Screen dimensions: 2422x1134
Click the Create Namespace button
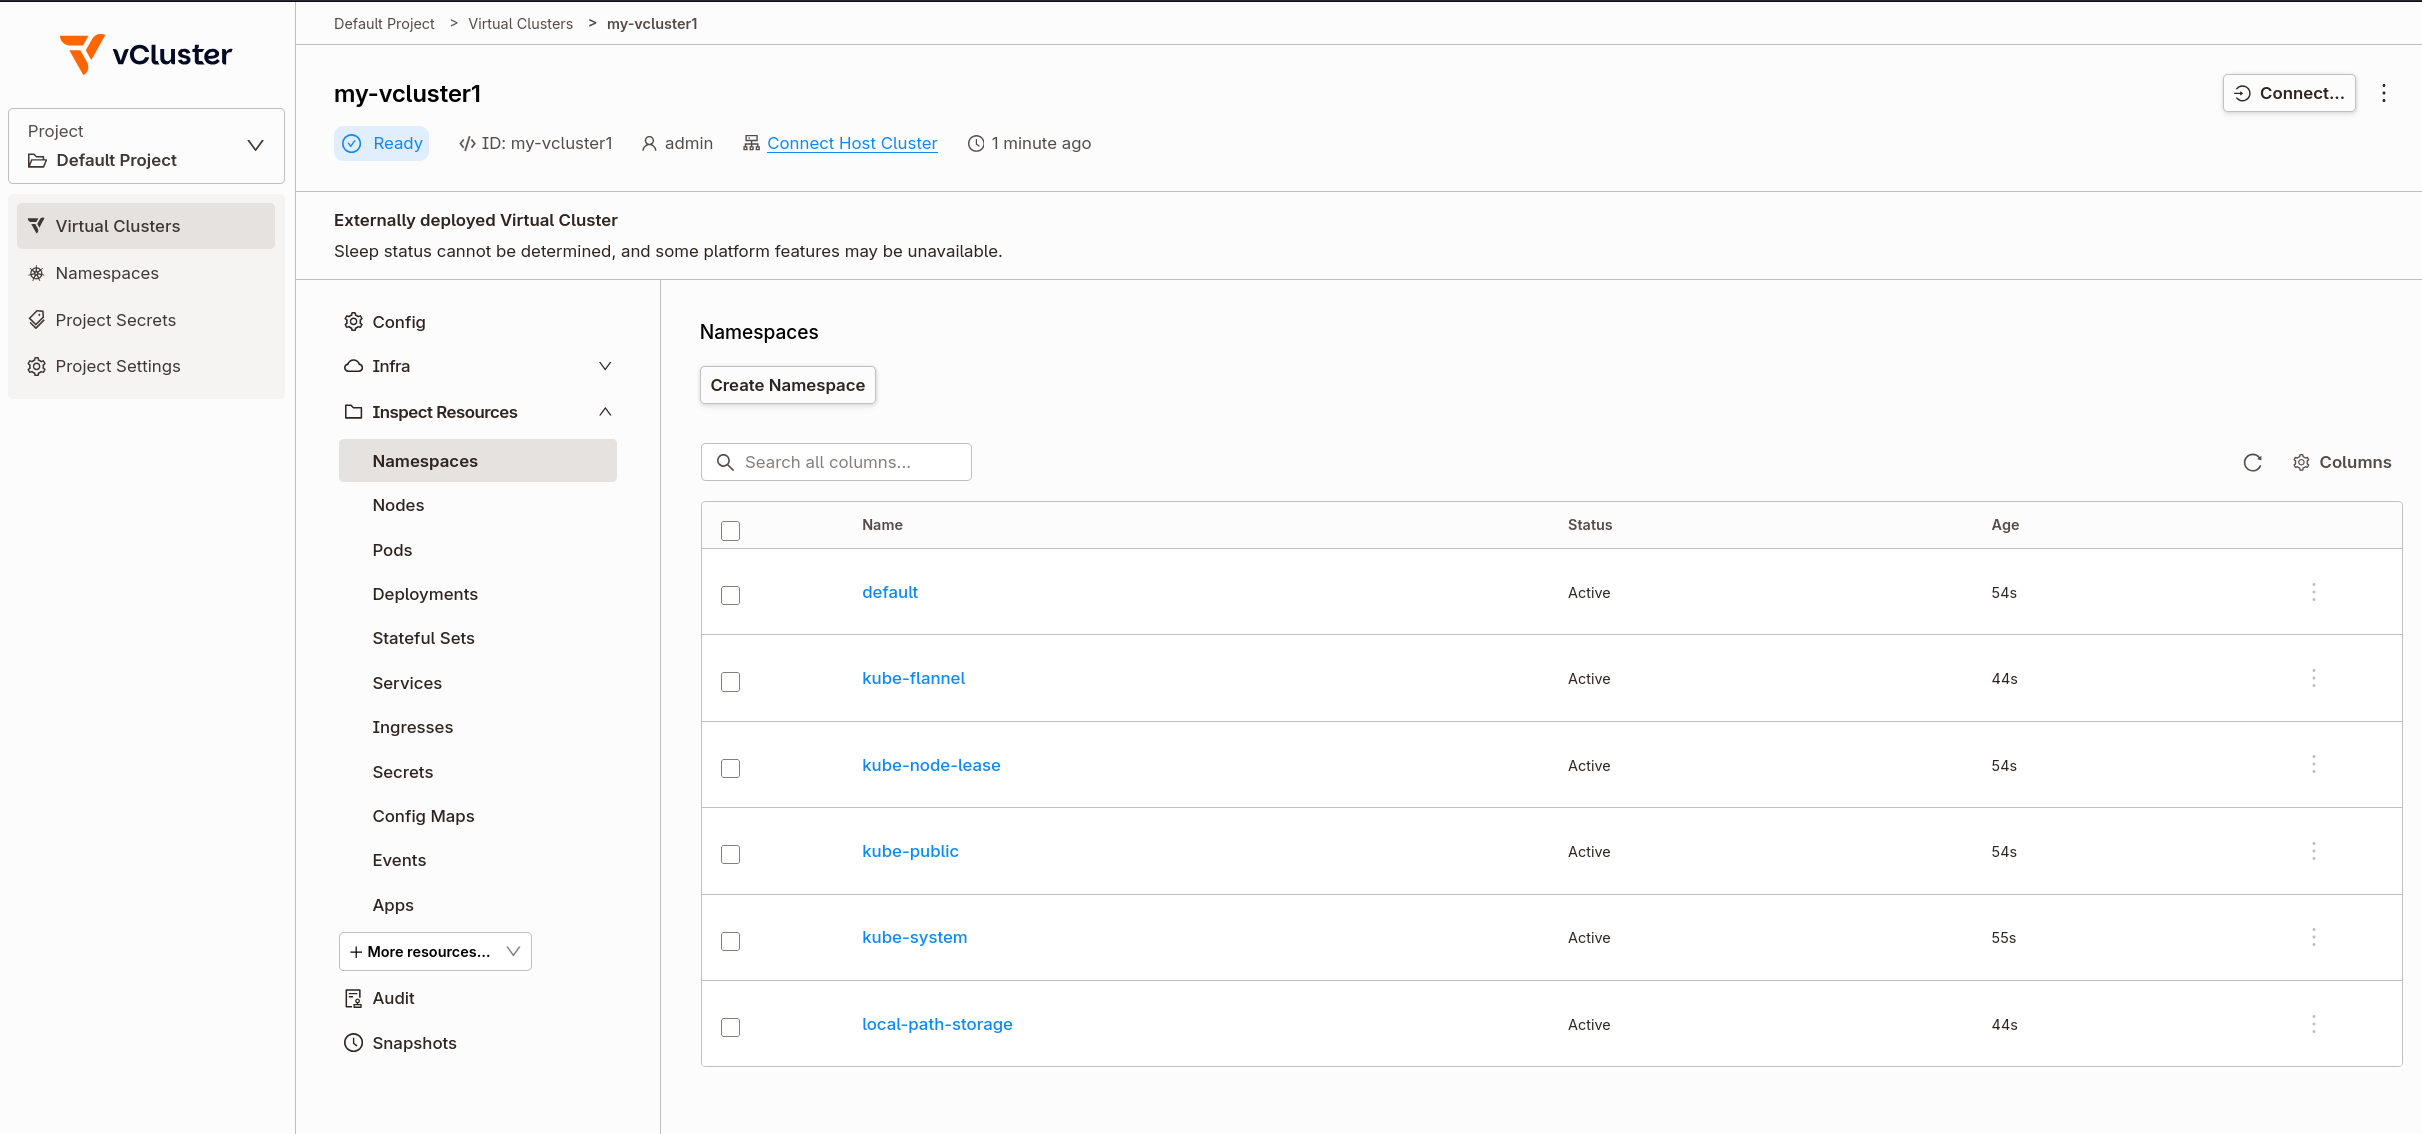click(x=787, y=385)
